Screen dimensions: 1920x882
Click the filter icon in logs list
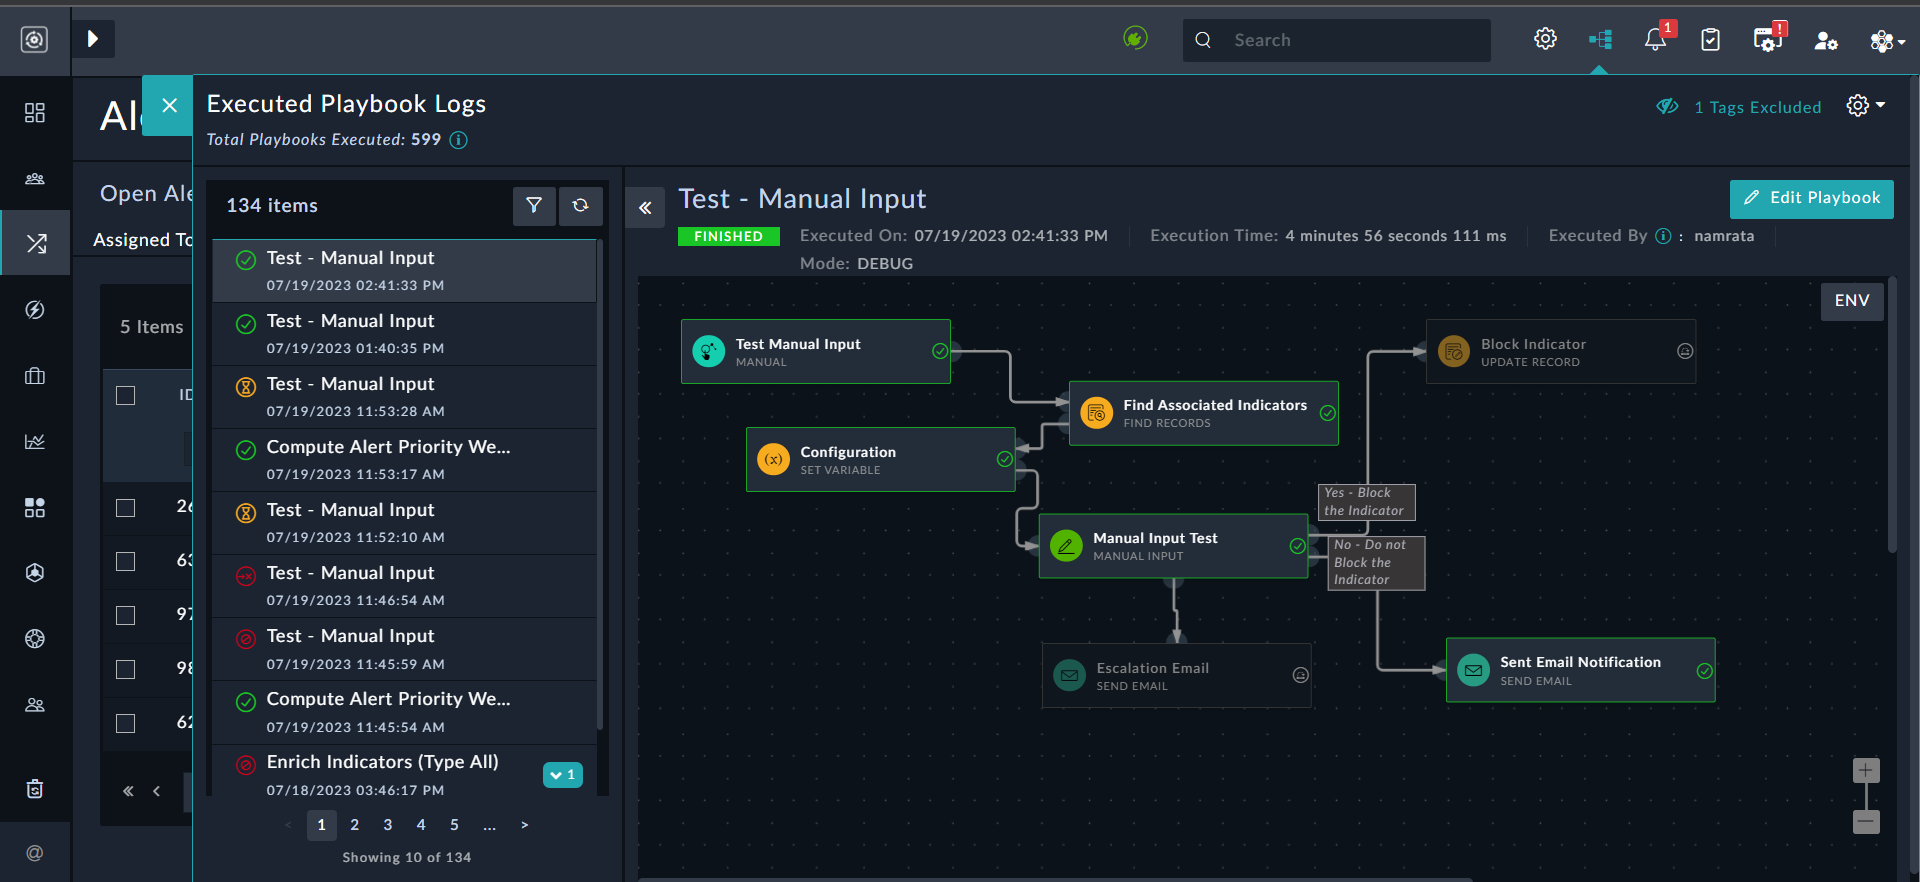point(534,205)
